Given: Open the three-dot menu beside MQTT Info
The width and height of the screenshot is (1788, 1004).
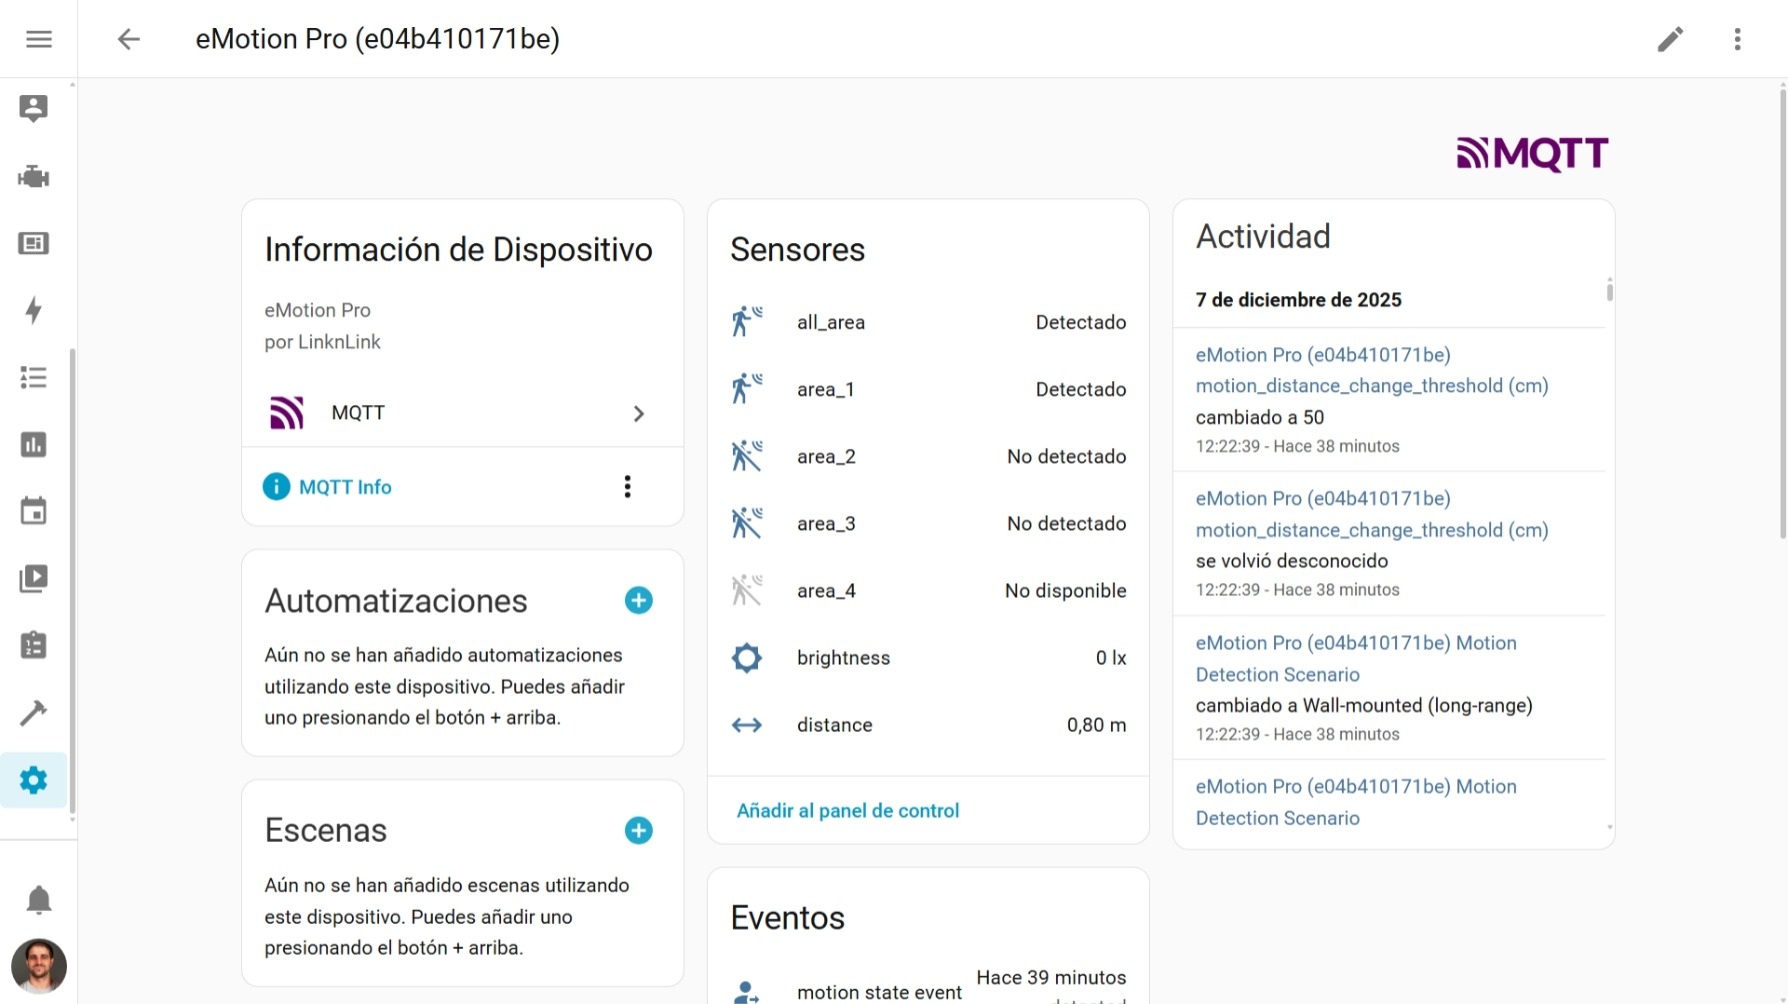Looking at the screenshot, I should [x=627, y=486].
